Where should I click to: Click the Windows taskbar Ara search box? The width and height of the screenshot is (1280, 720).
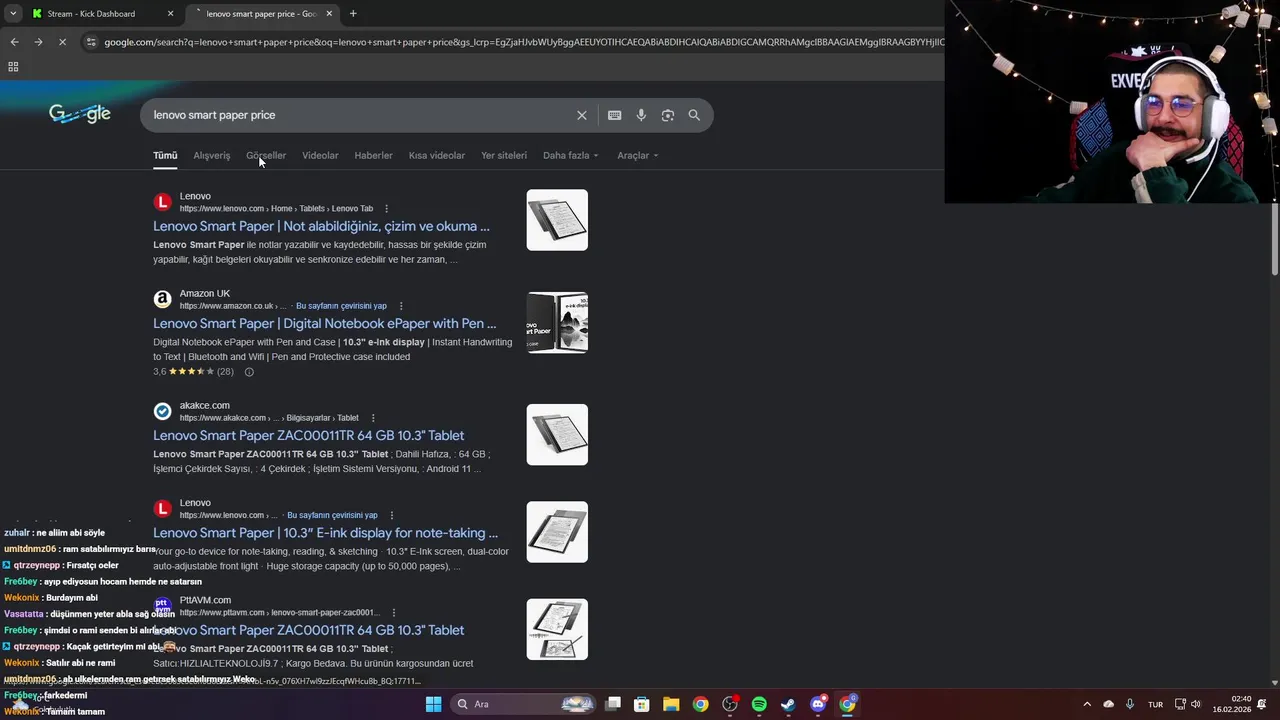point(524,704)
